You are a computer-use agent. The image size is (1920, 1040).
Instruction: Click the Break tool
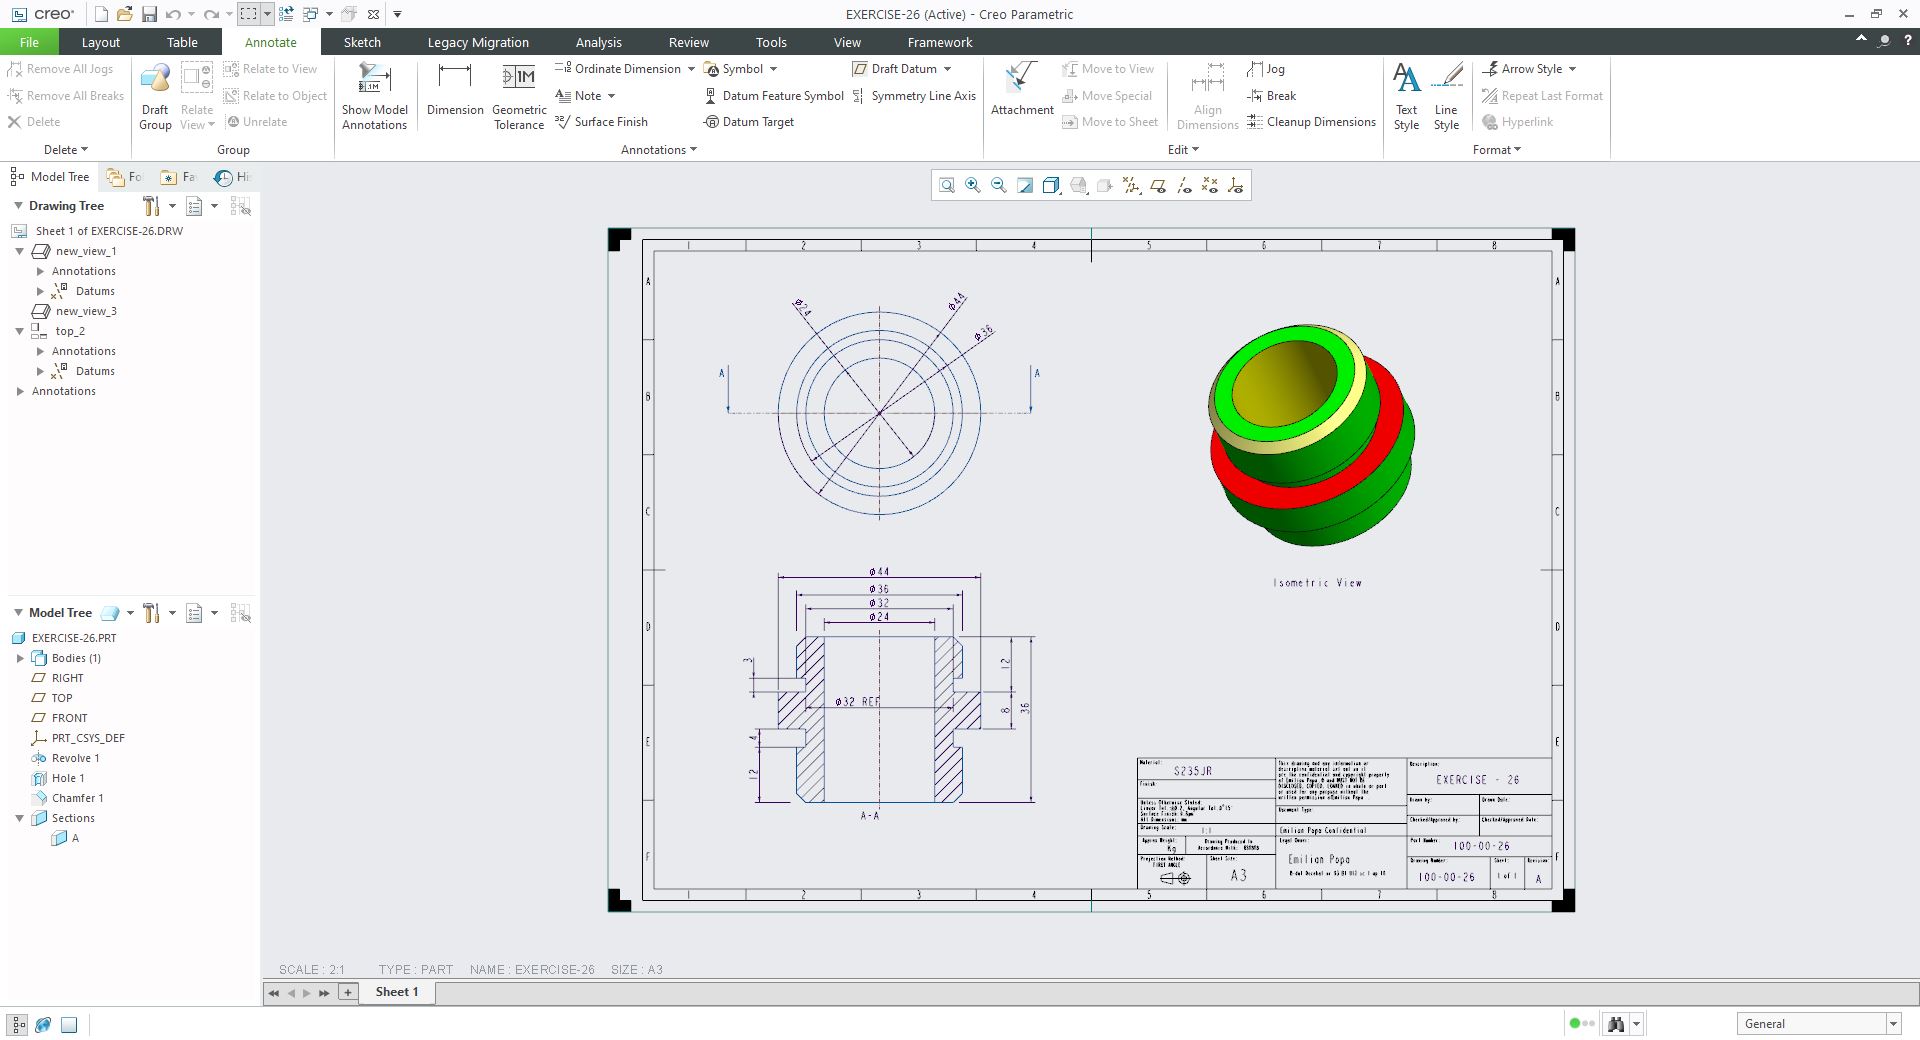[x=1272, y=96]
